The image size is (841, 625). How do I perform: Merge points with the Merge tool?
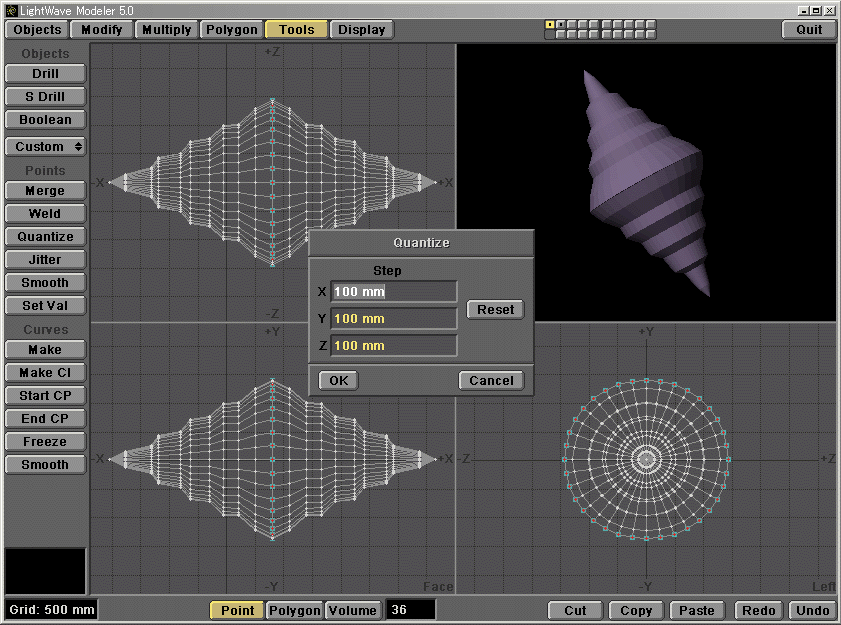tap(44, 190)
